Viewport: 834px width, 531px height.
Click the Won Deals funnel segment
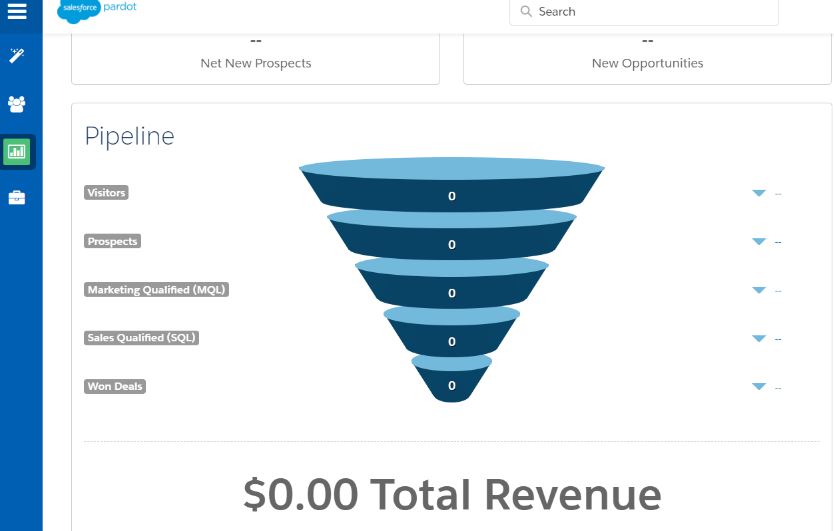pos(452,378)
